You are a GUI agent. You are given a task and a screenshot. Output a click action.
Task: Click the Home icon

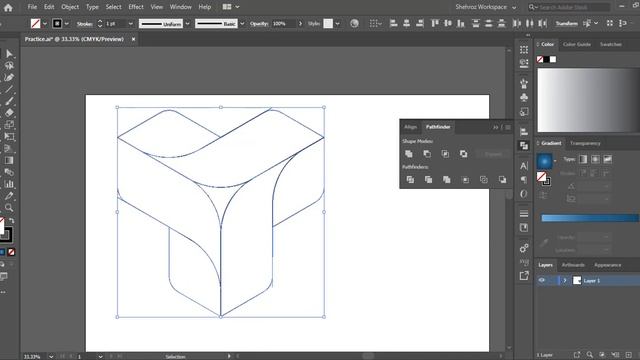click(x=8, y=7)
